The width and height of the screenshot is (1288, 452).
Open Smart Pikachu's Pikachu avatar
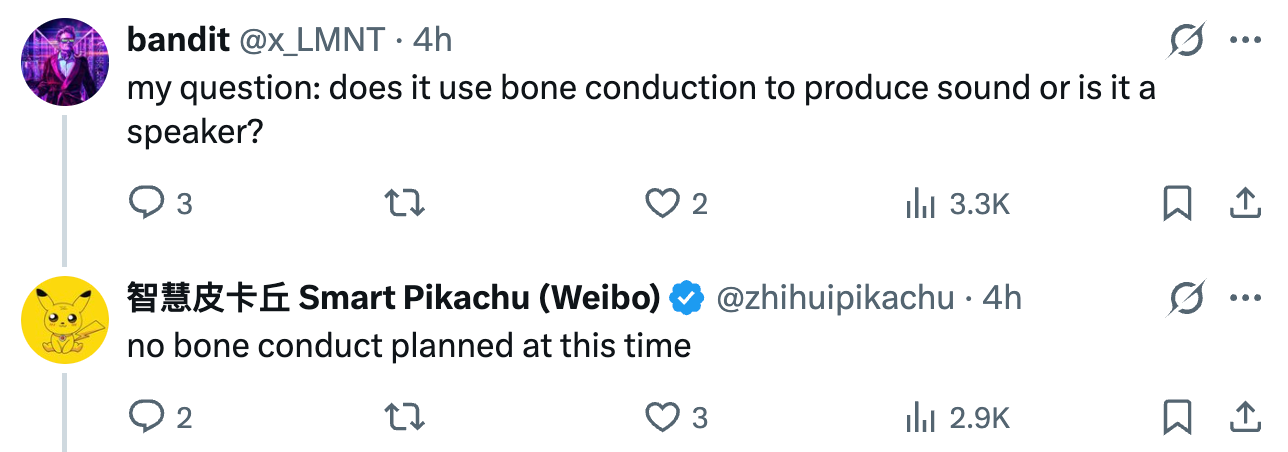(65, 320)
